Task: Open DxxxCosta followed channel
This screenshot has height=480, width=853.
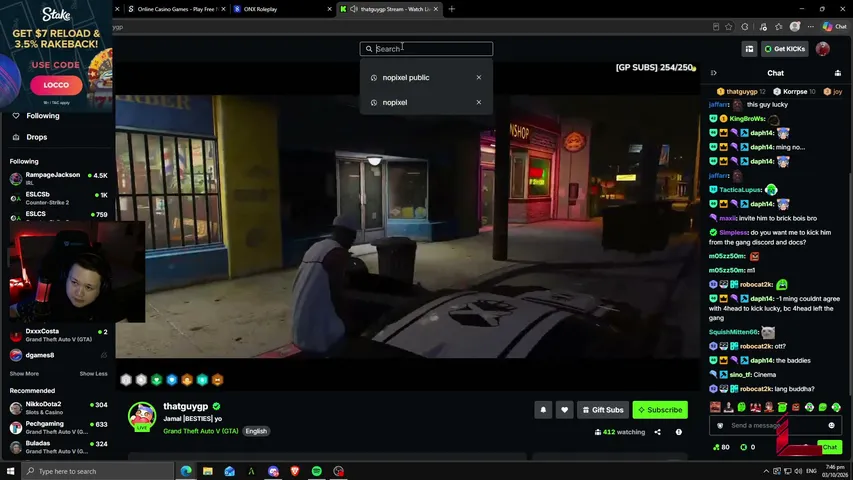Action: click(58, 335)
